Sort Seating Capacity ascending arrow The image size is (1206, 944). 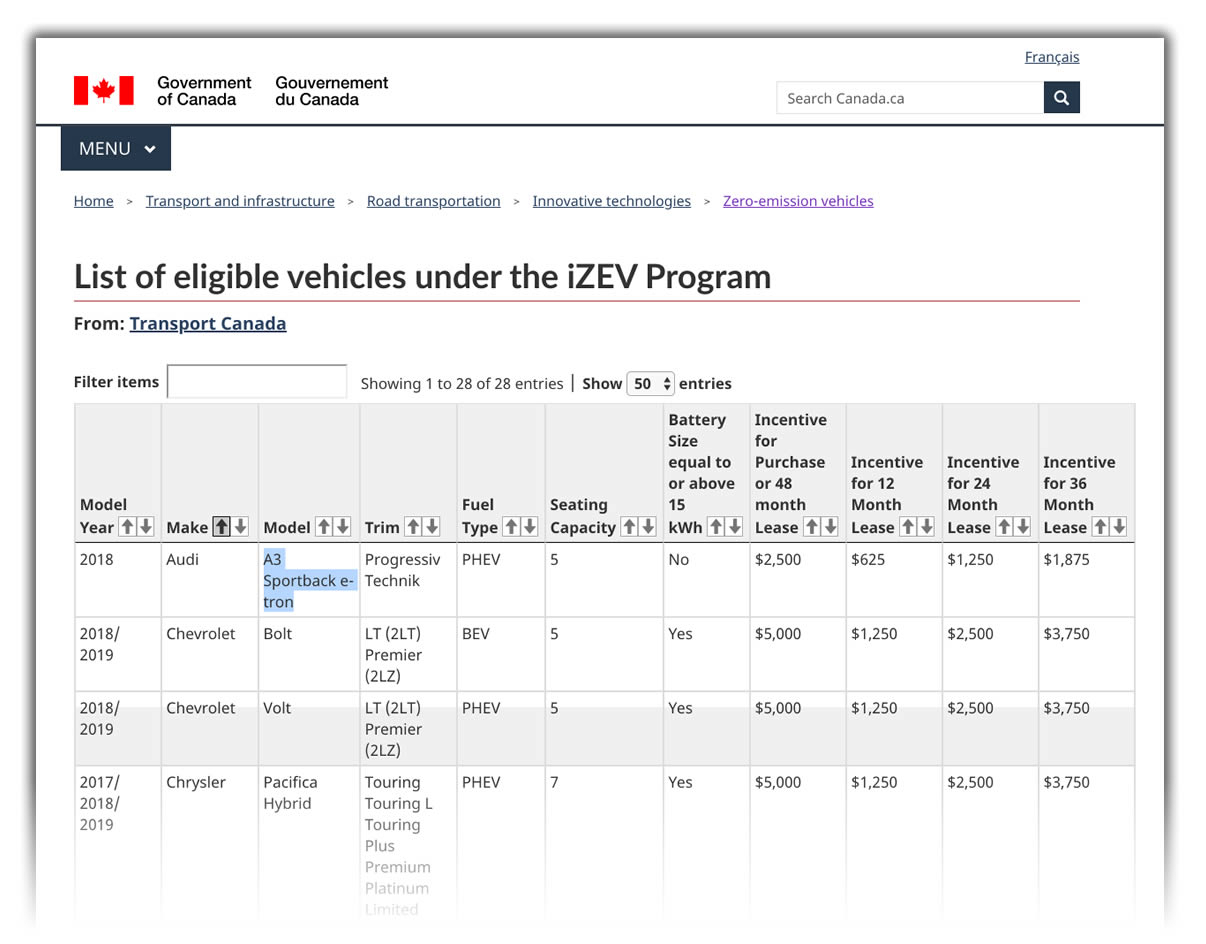click(629, 527)
